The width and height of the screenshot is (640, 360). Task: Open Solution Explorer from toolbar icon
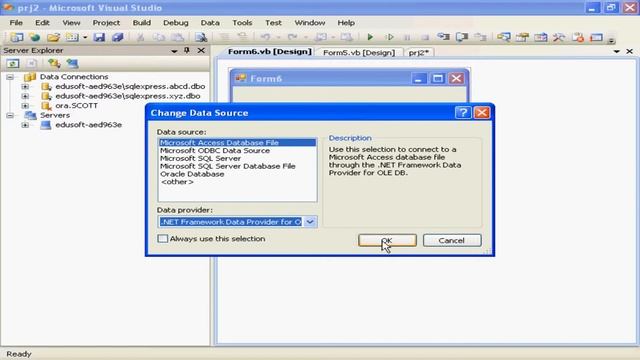tap(504, 38)
